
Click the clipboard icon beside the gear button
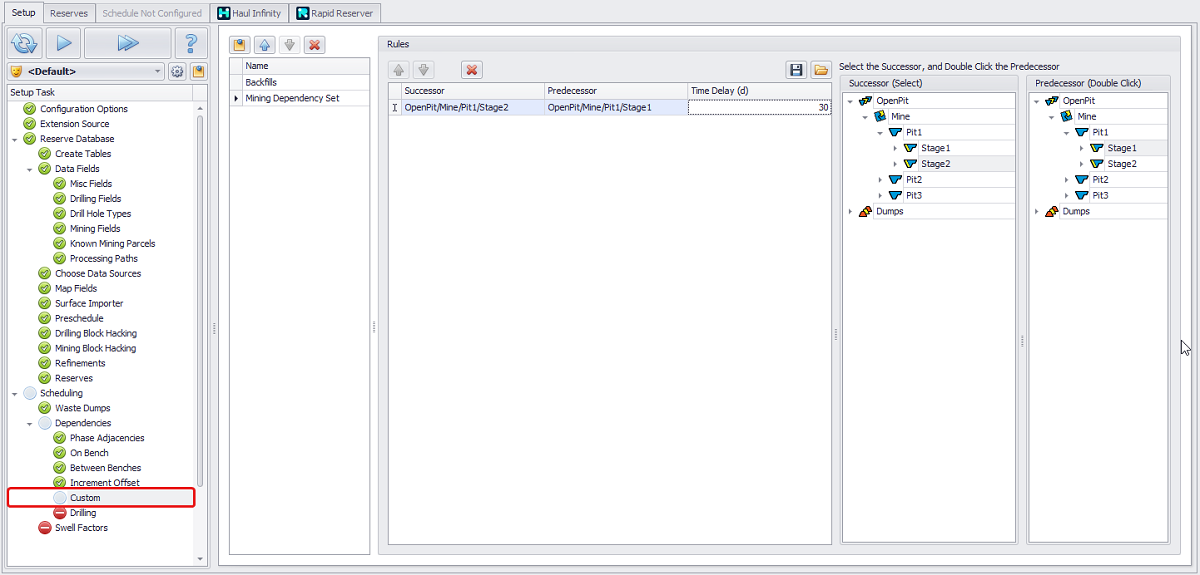[198, 72]
